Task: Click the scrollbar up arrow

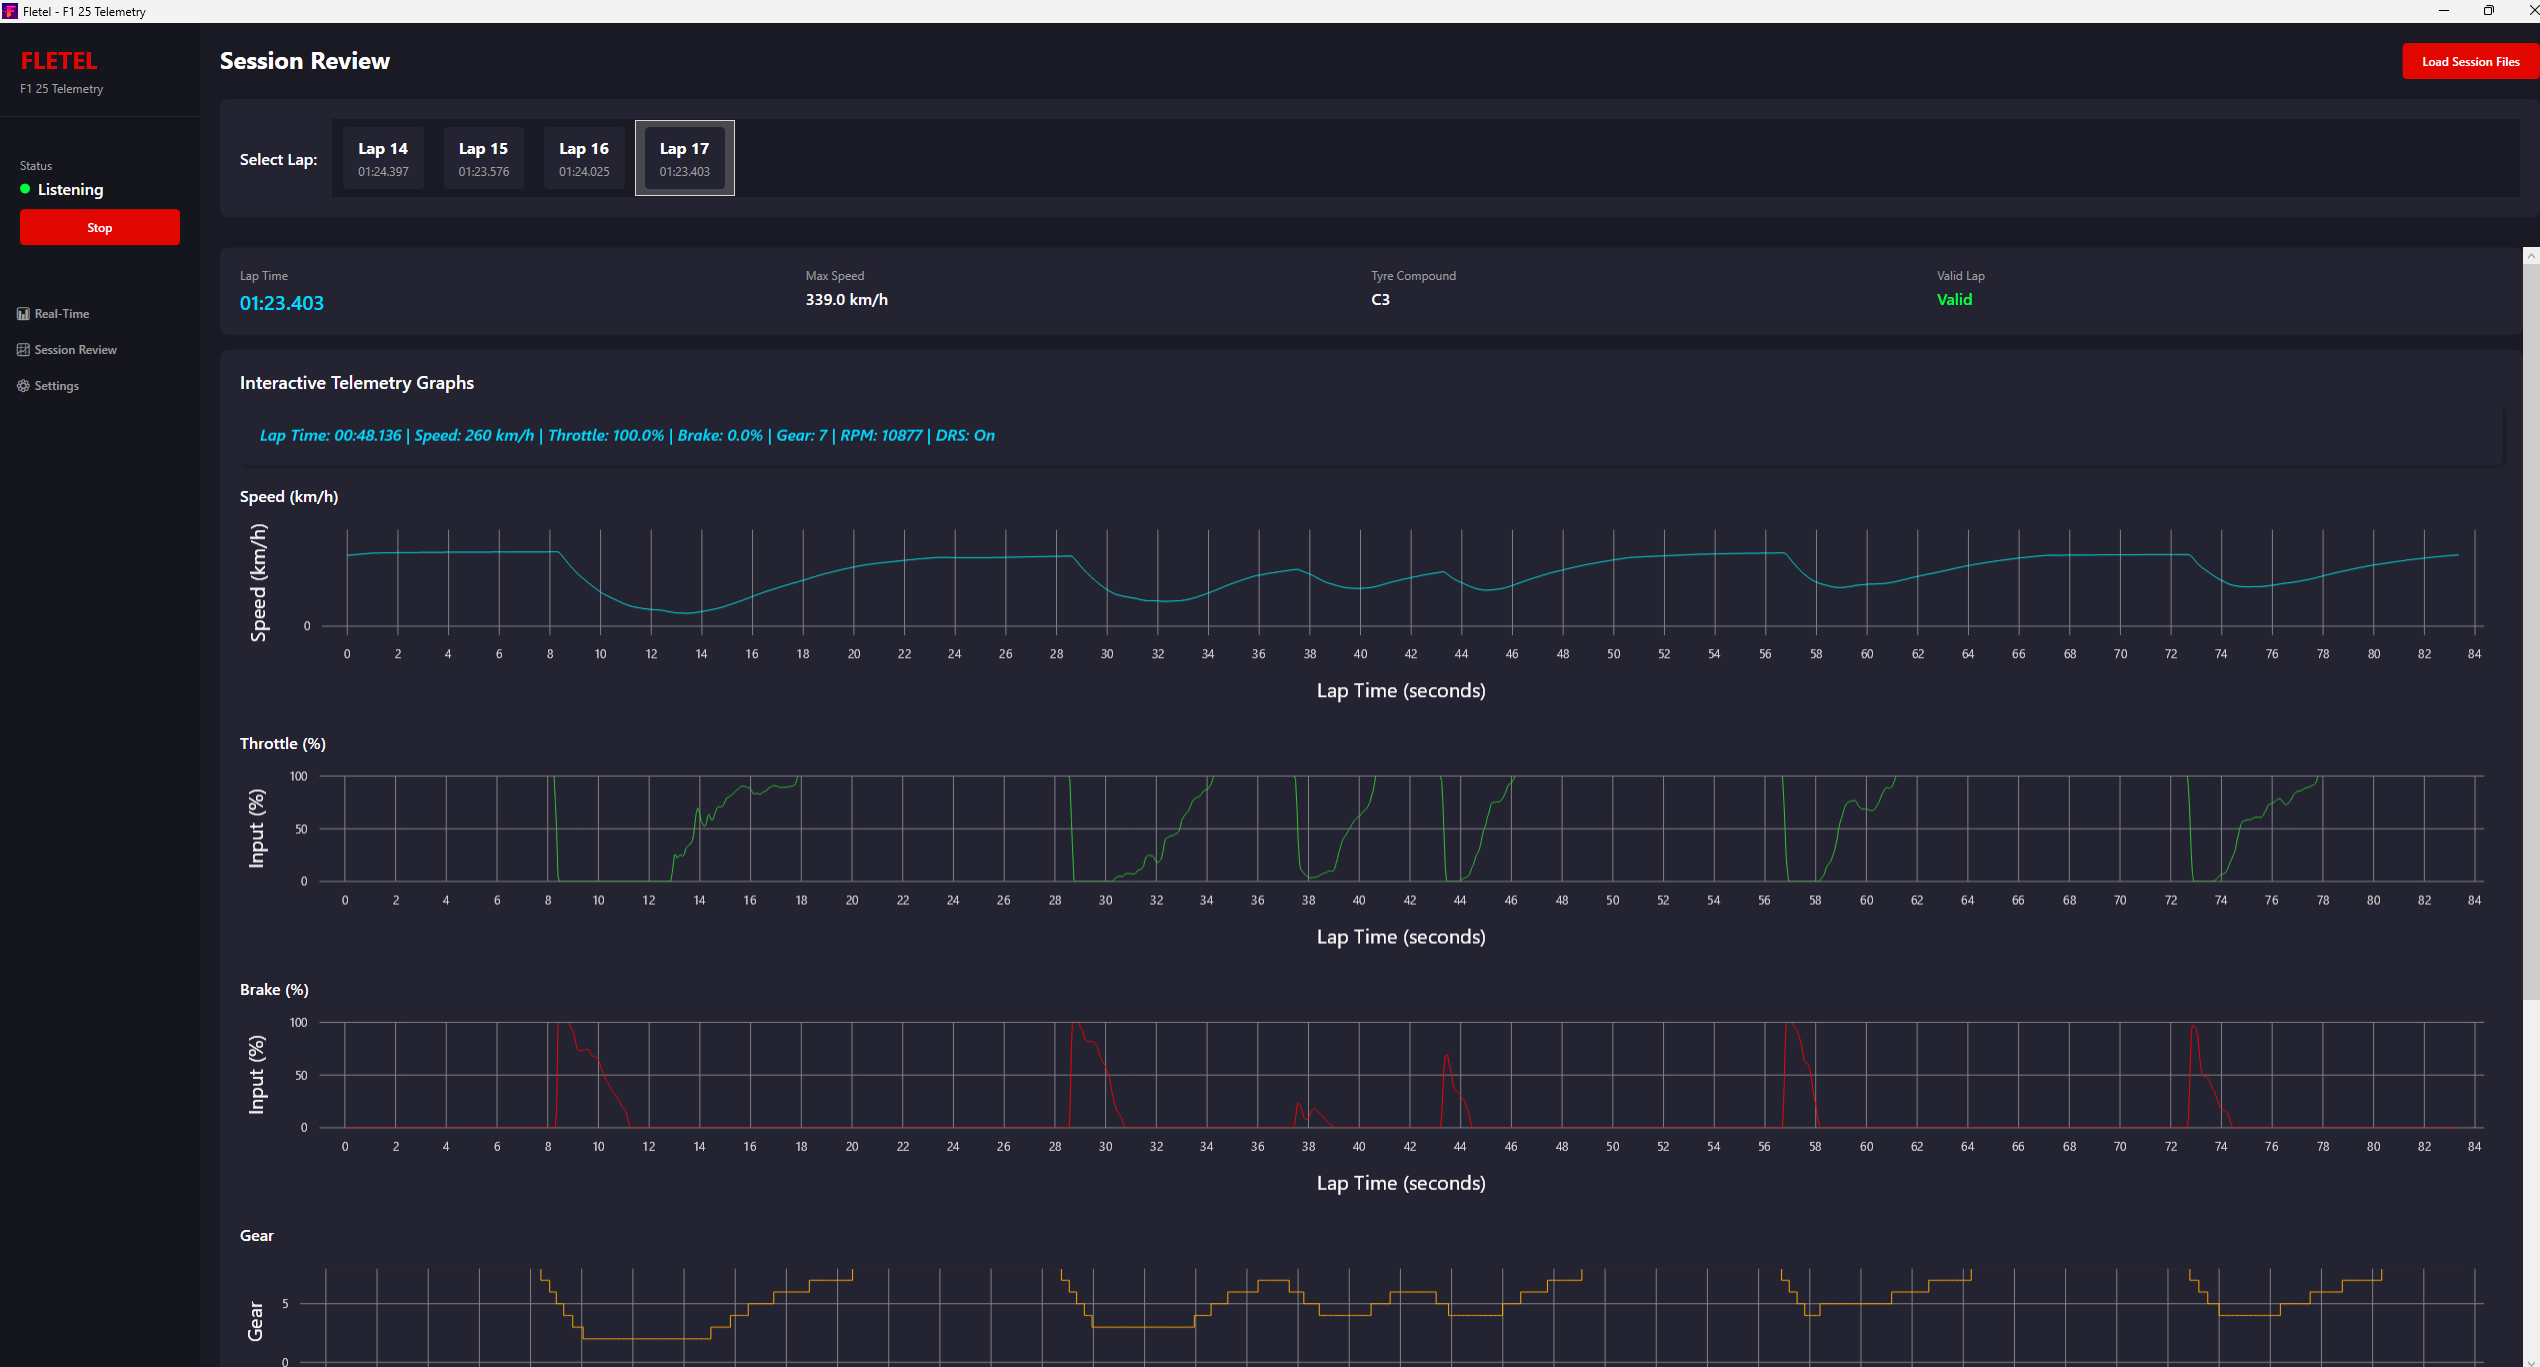Action: click(2531, 256)
